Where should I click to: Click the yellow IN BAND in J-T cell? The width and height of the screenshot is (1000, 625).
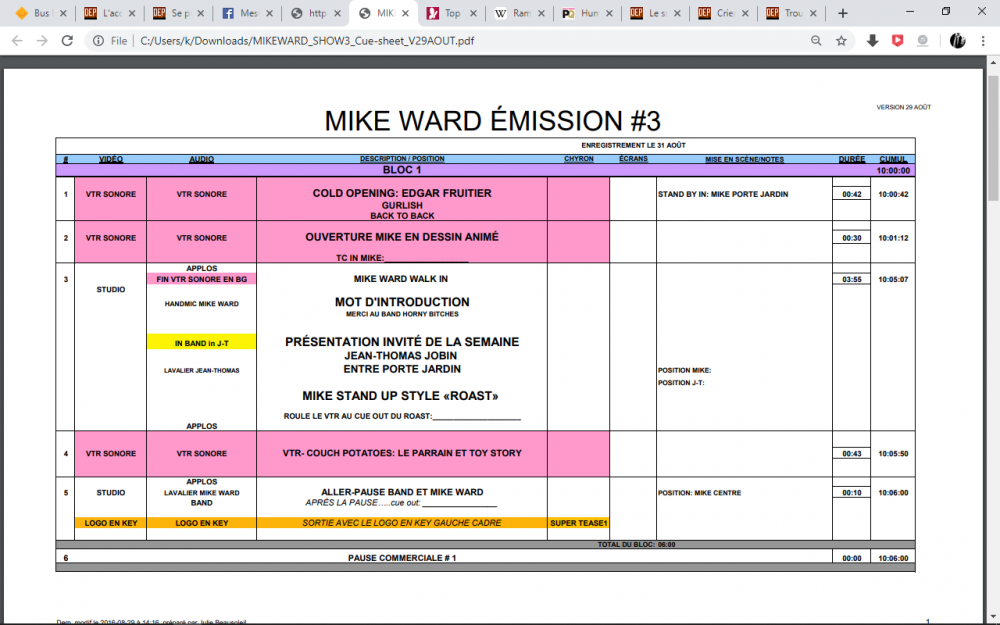click(201, 343)
